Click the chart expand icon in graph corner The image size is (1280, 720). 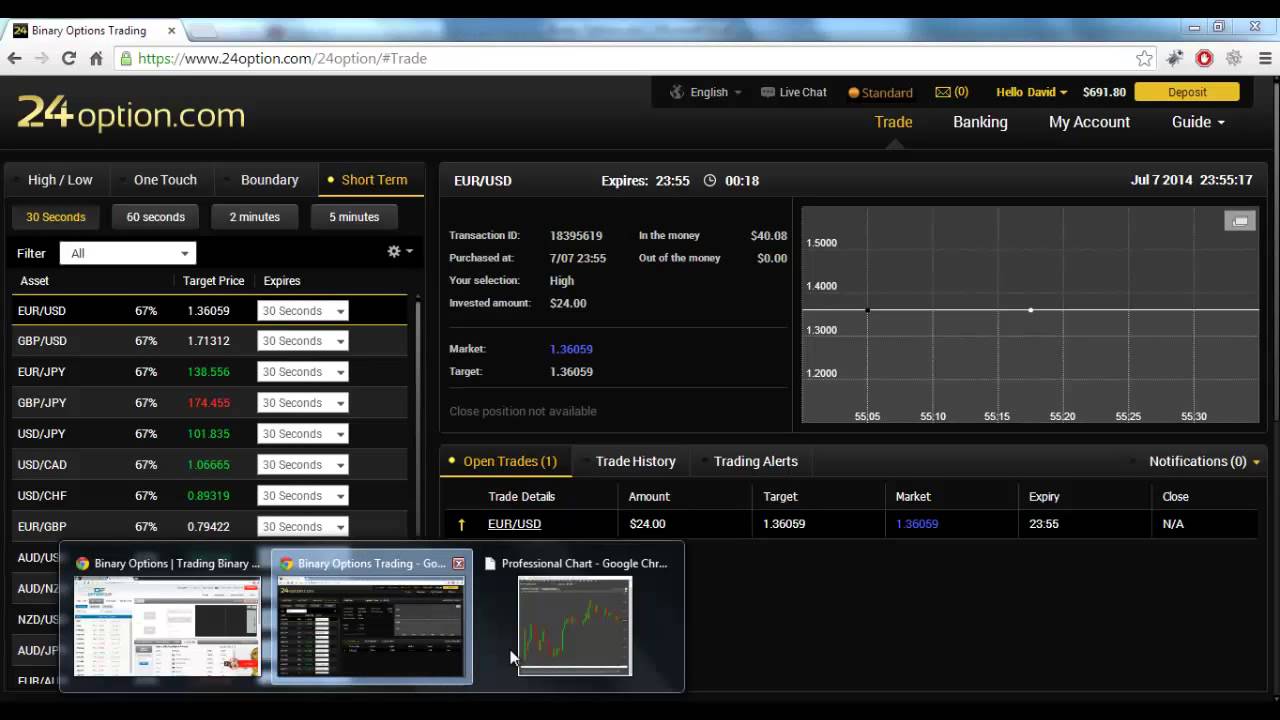click(1240, 221)
